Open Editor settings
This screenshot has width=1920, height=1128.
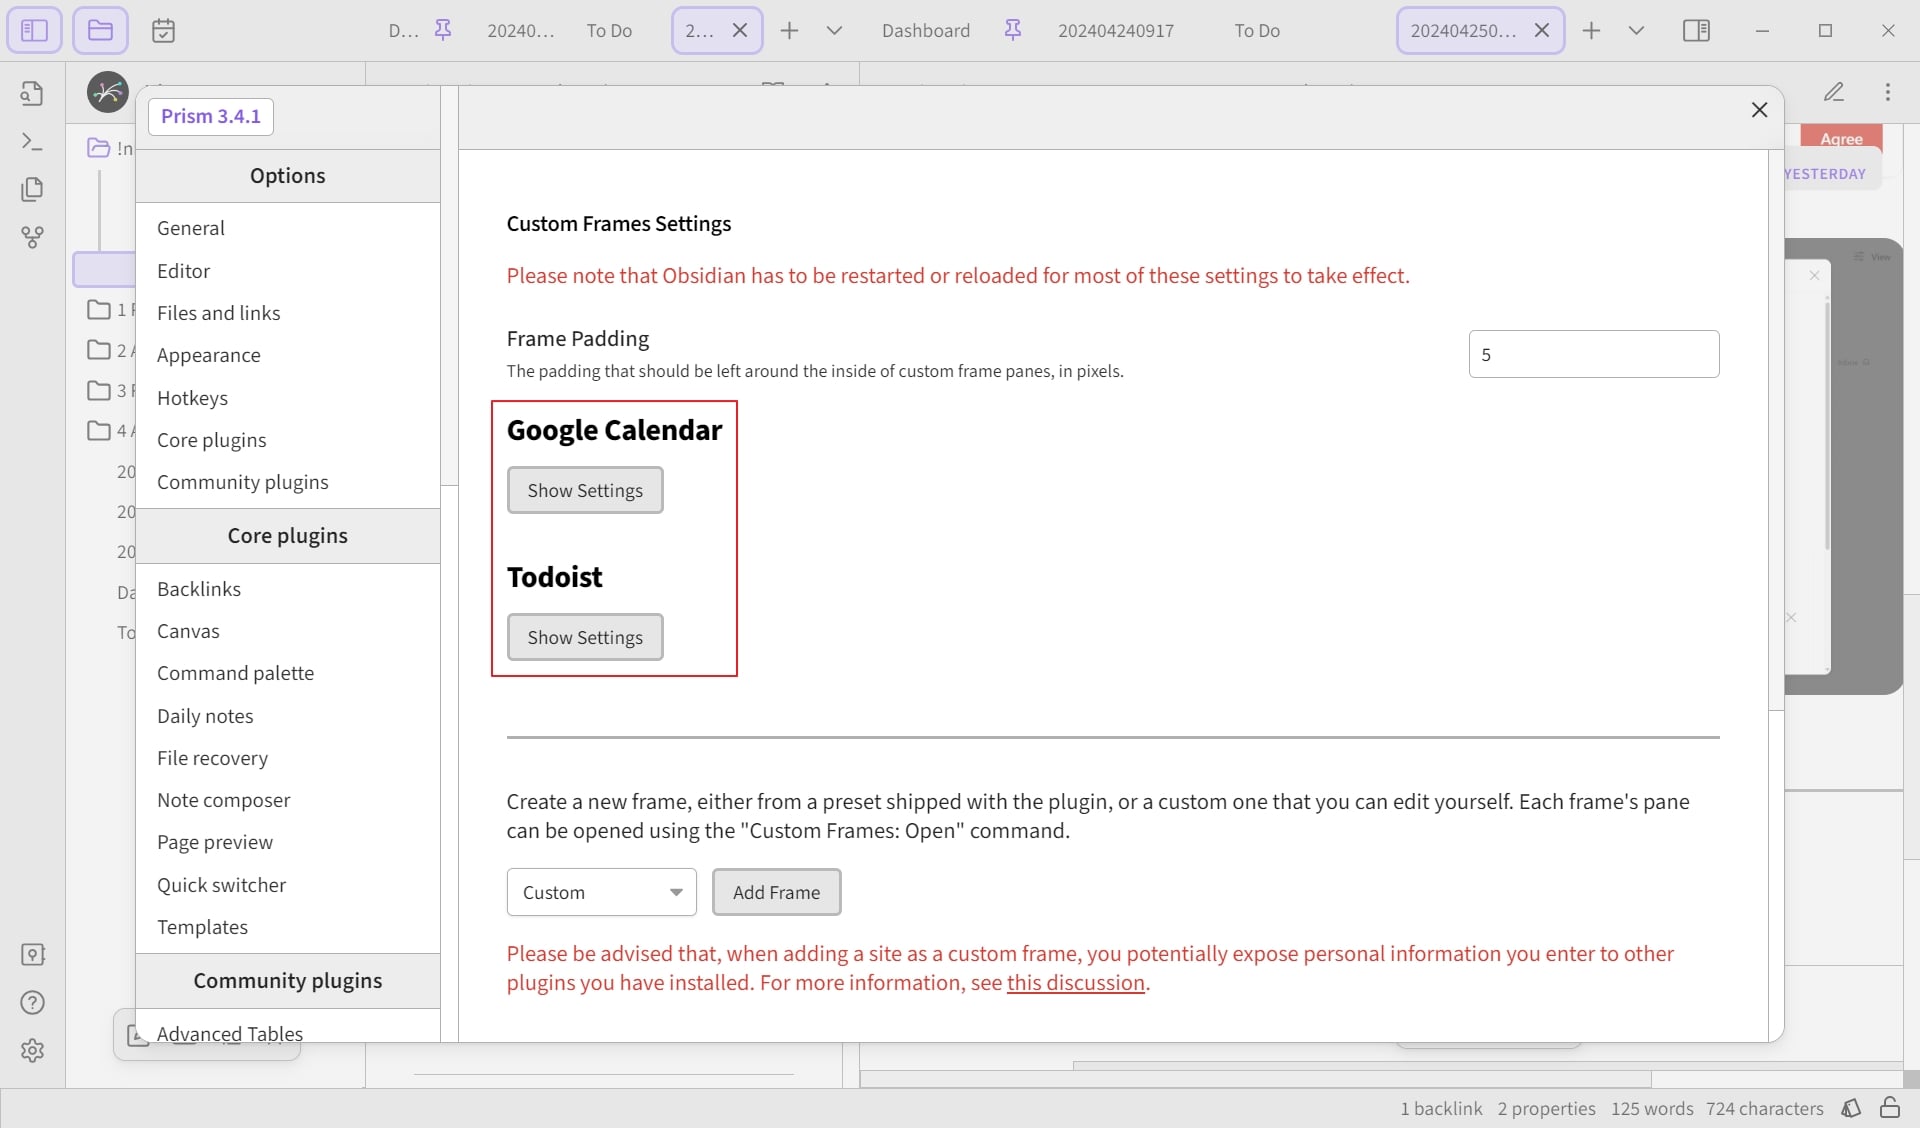pyautogui.click(x=288, y=271)
